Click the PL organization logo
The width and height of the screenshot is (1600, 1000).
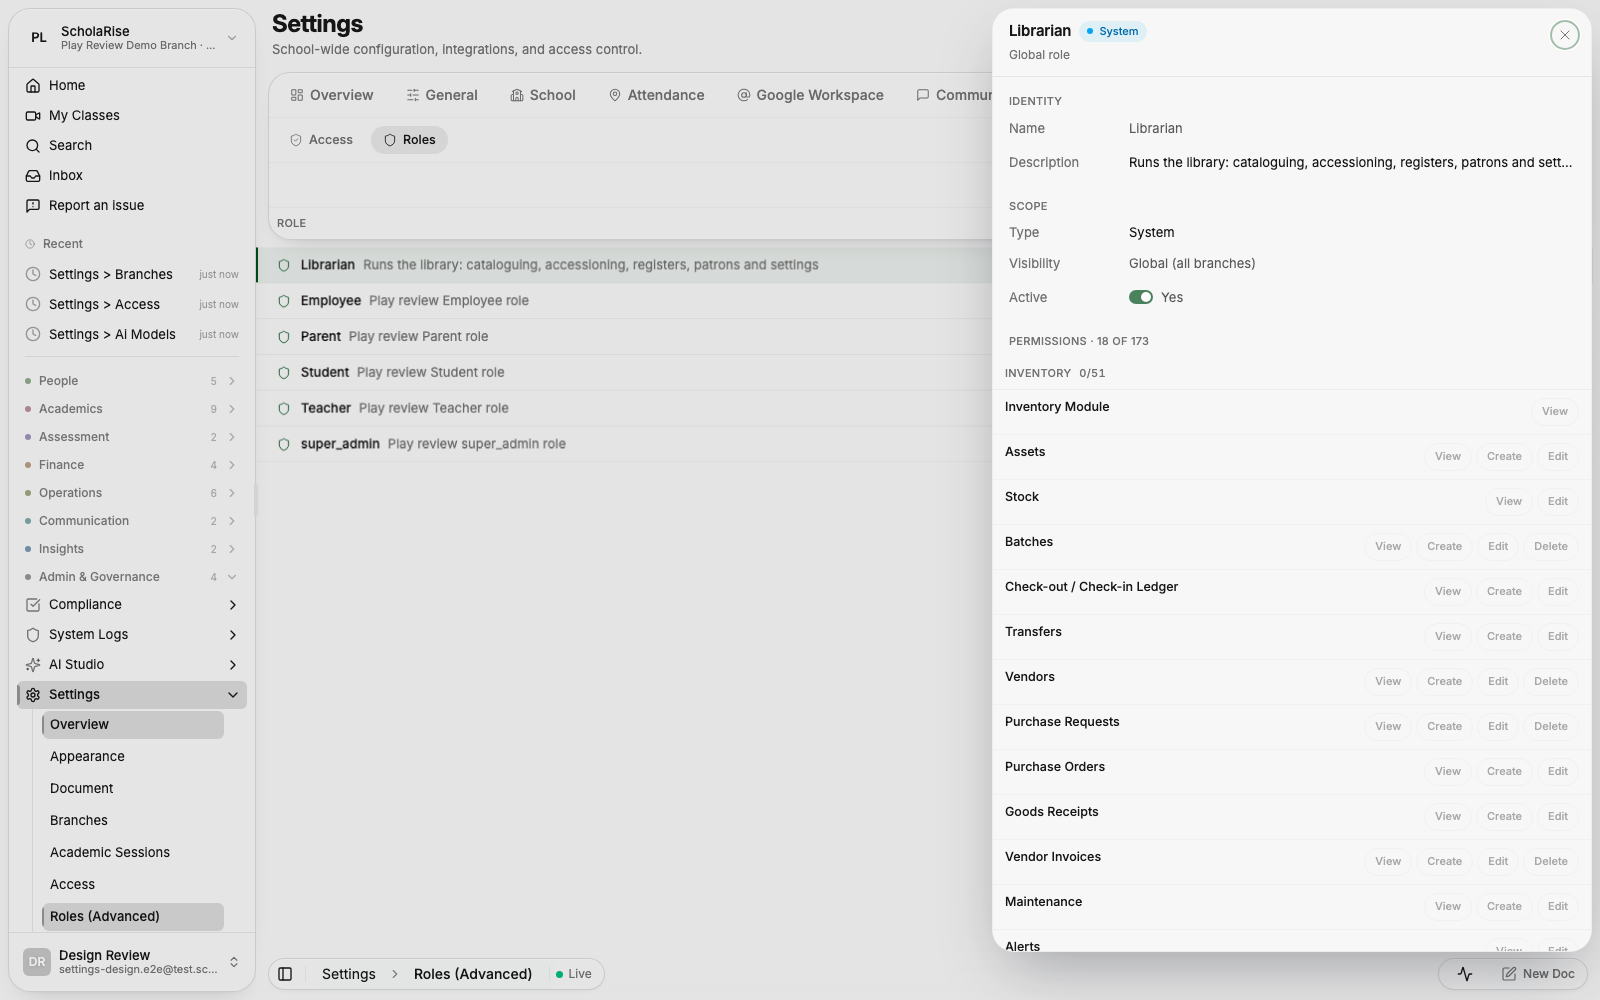point(39,38)
